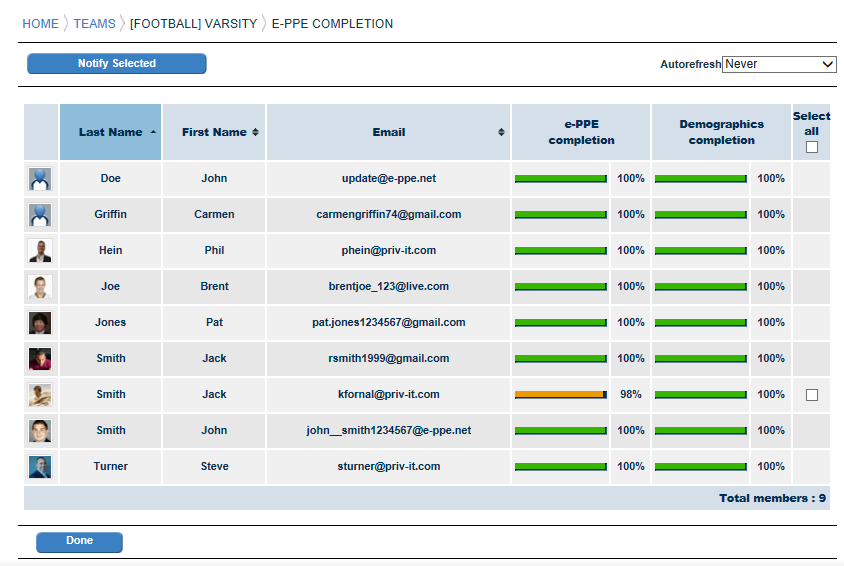Open John Doe's default avatar icon
Image resolution: width=844 pixels, height=566 pixels.
(x=40, y=179)
